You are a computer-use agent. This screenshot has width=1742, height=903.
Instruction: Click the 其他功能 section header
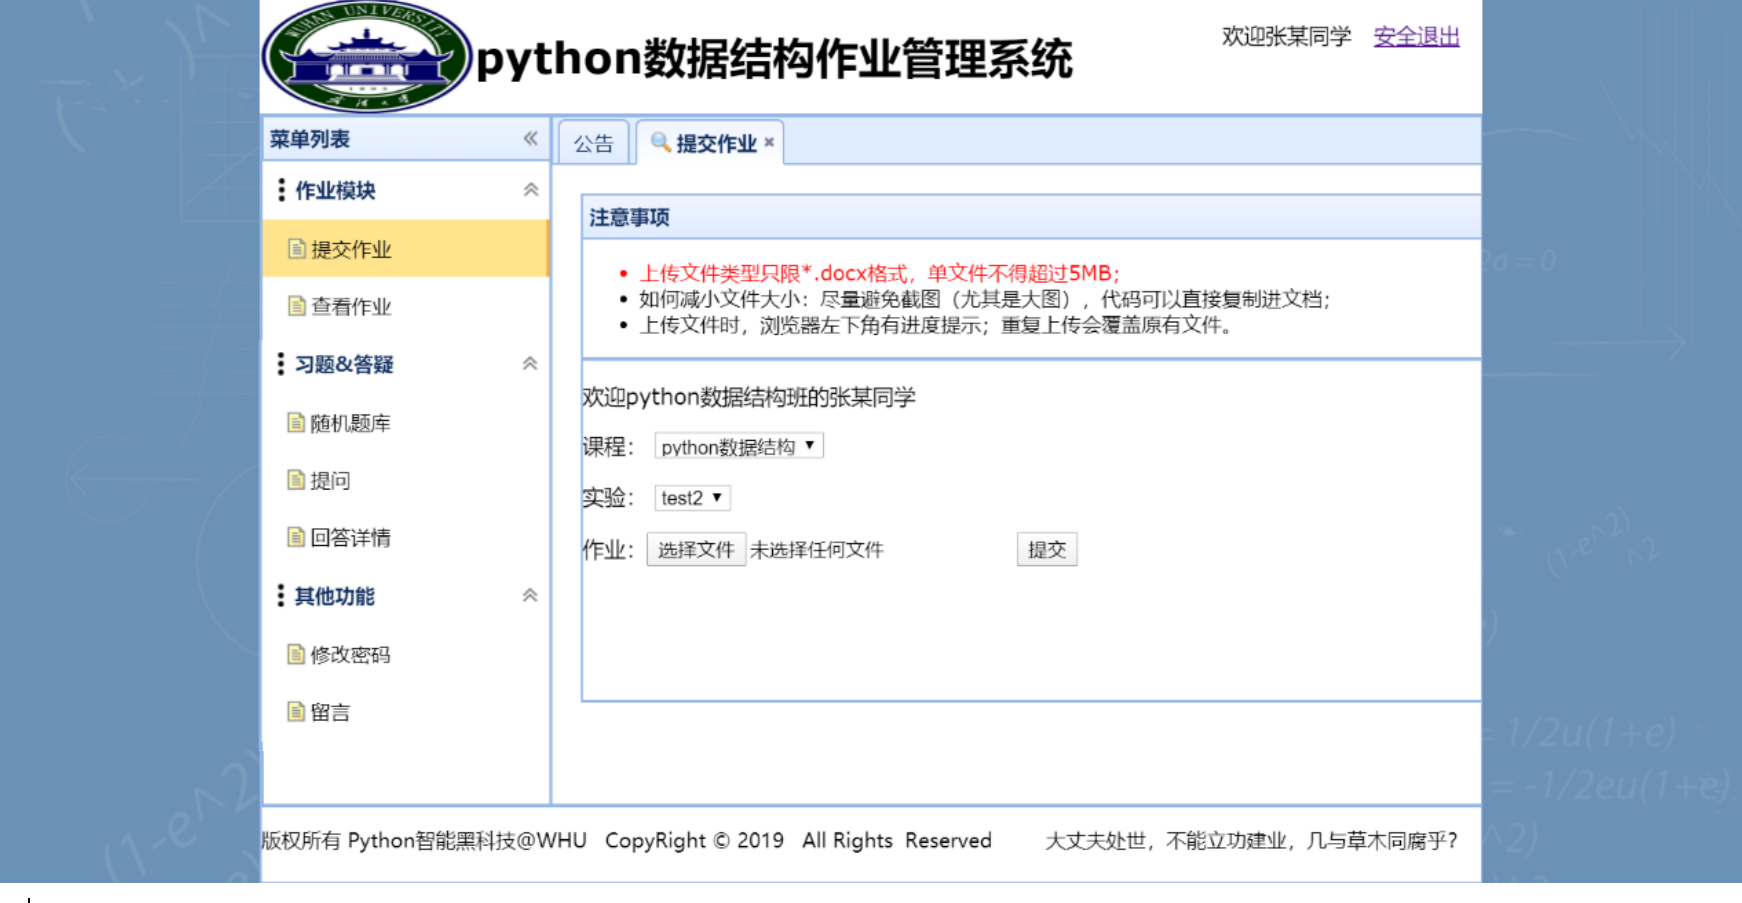click(x=406, y=596)
